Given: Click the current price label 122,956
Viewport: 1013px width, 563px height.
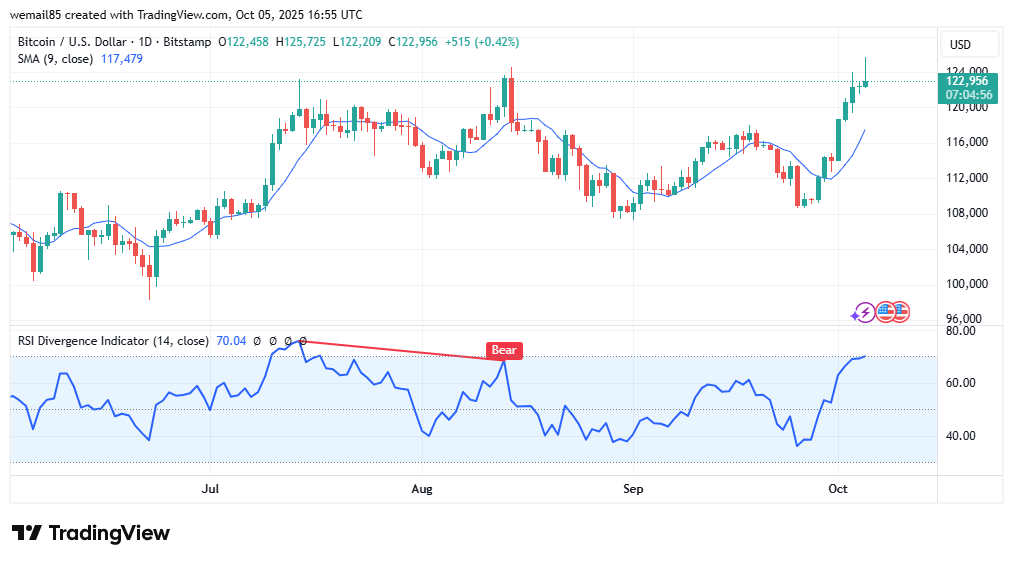Looking at the screenshot, I should (x=965, y=81).
